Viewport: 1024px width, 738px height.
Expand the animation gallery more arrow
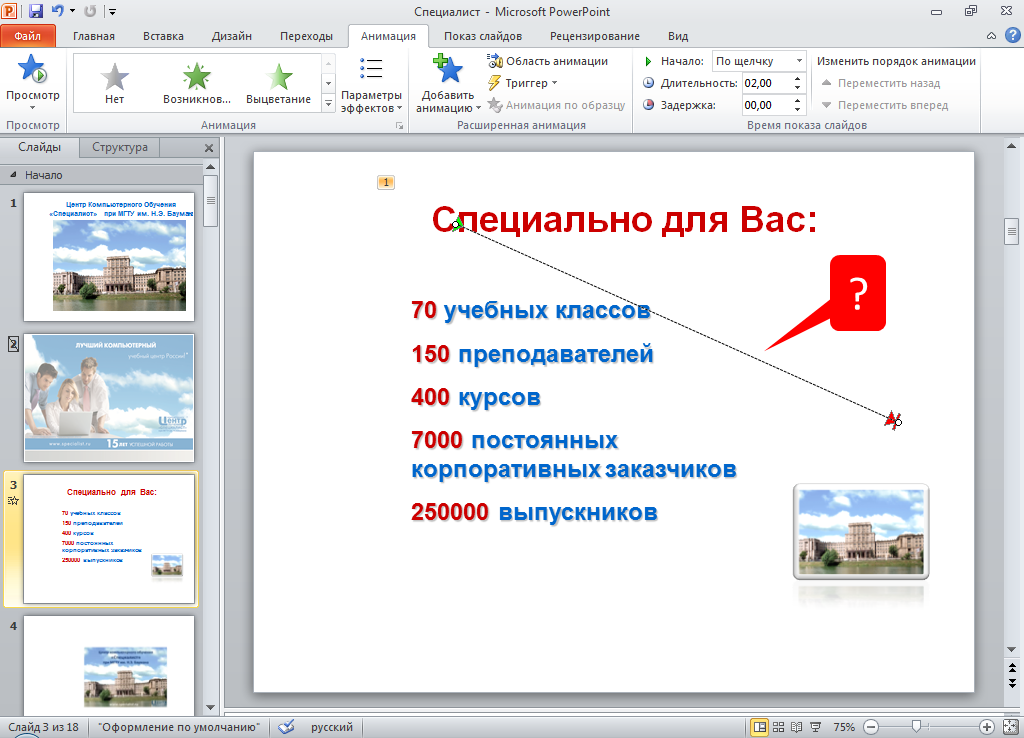(328, 102)
